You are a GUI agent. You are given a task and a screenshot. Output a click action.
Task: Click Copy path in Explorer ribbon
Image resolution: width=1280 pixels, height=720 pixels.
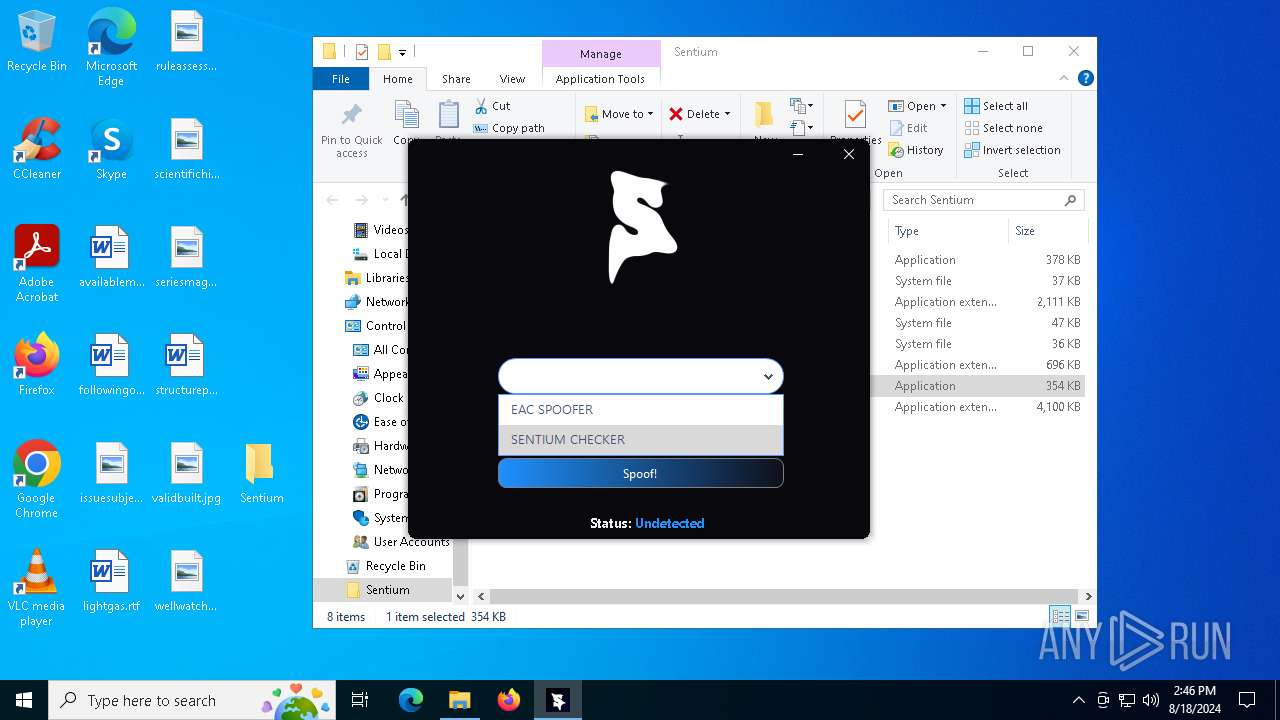coord(508,128)
